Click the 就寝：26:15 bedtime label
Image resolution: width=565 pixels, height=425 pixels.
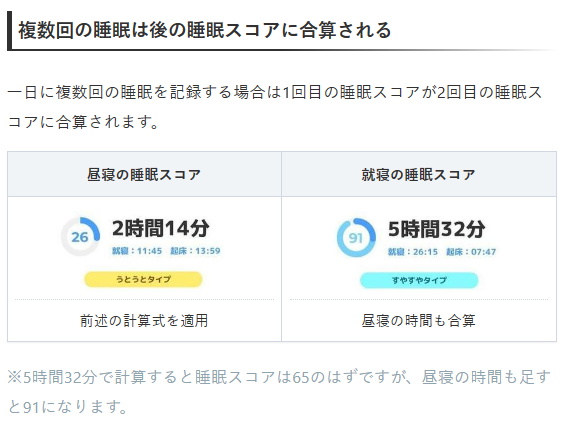413,252
